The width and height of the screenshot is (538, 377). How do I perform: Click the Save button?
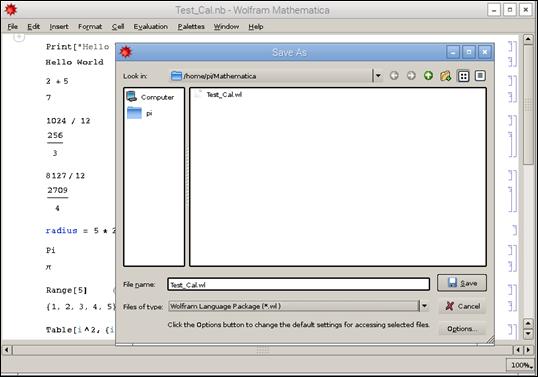[462, 283]
